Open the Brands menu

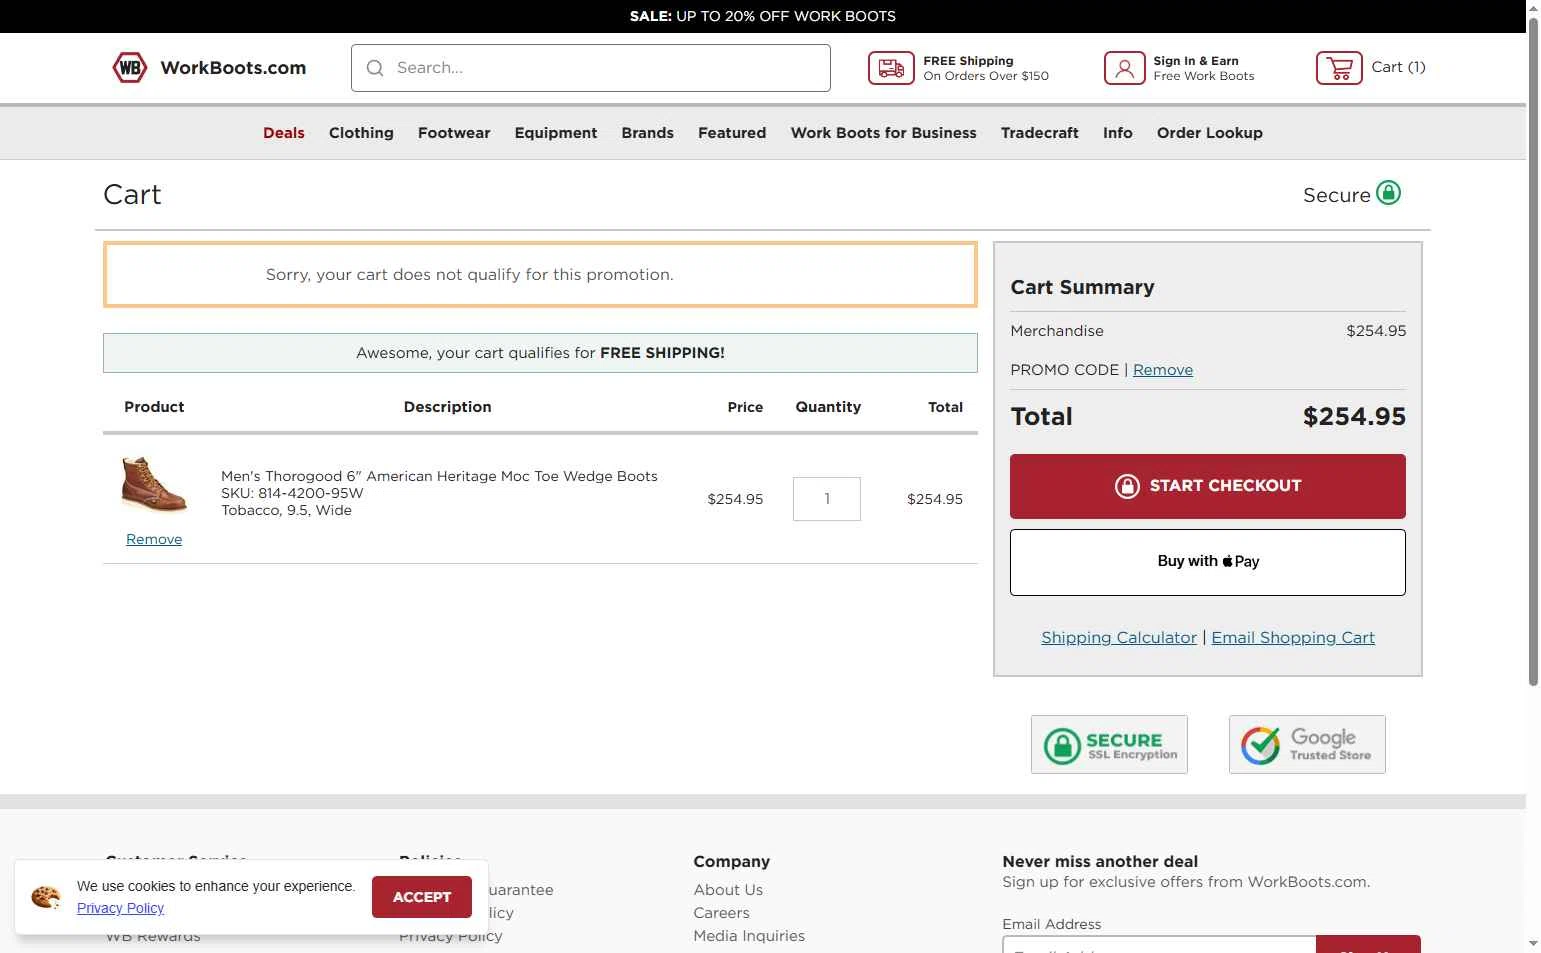click(x=648, y=133)
